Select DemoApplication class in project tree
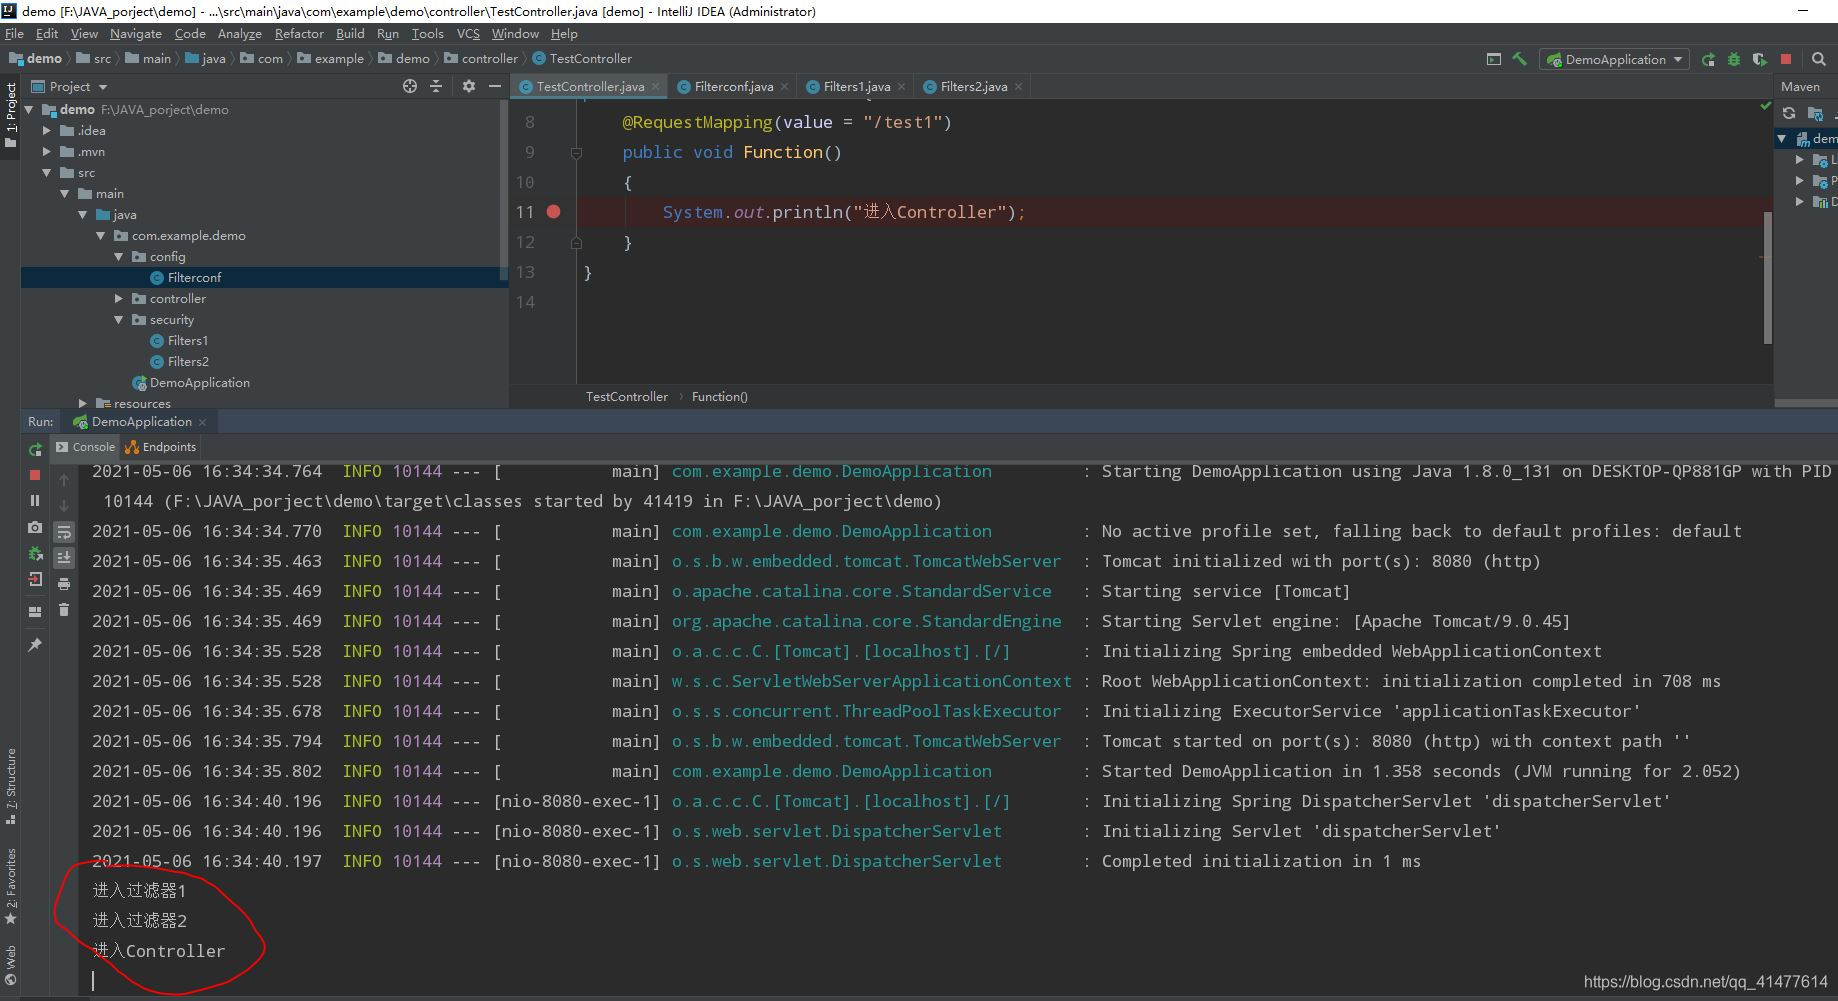Viewport: 1838px width, 1001px height. coord(199,383)
